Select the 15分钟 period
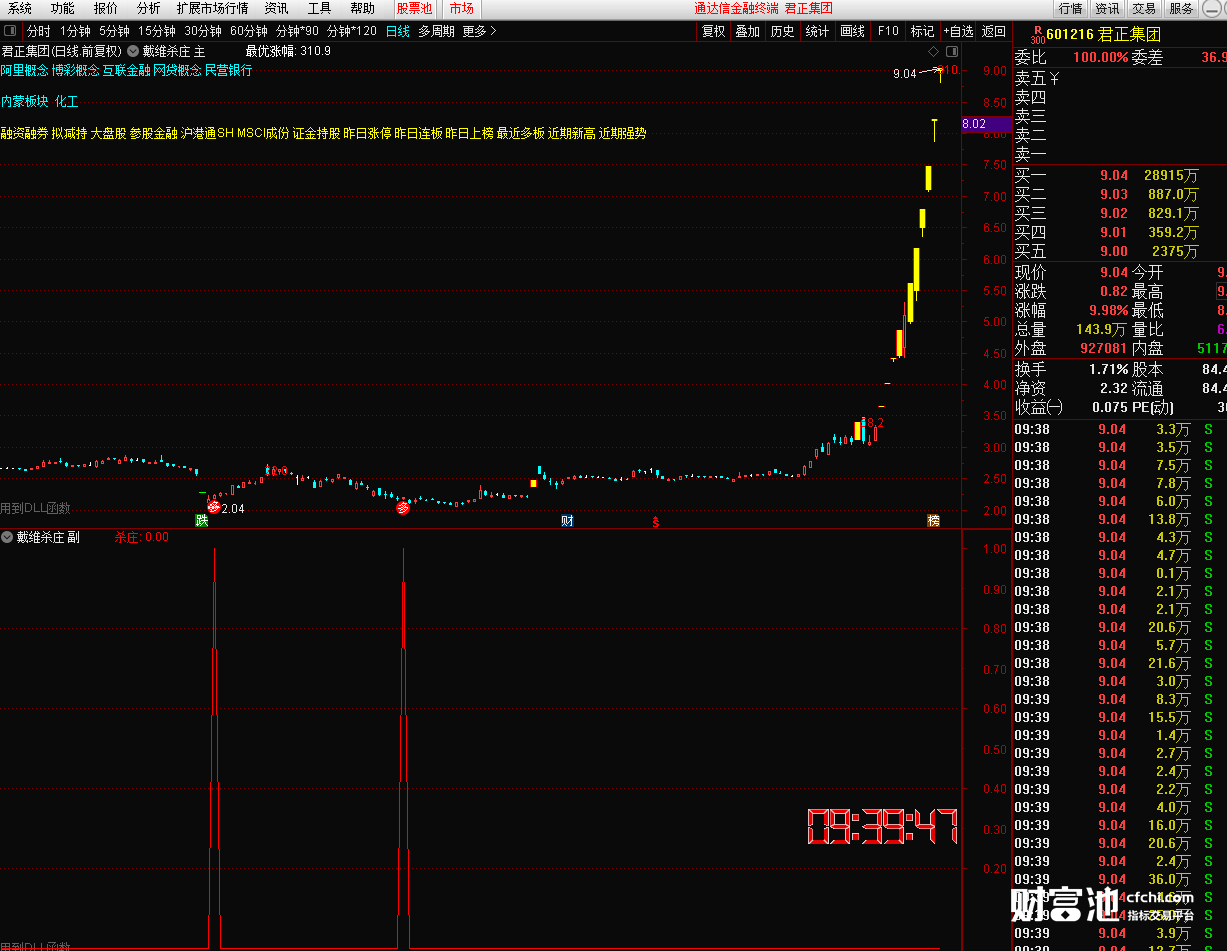 click(x=157, y=31)
